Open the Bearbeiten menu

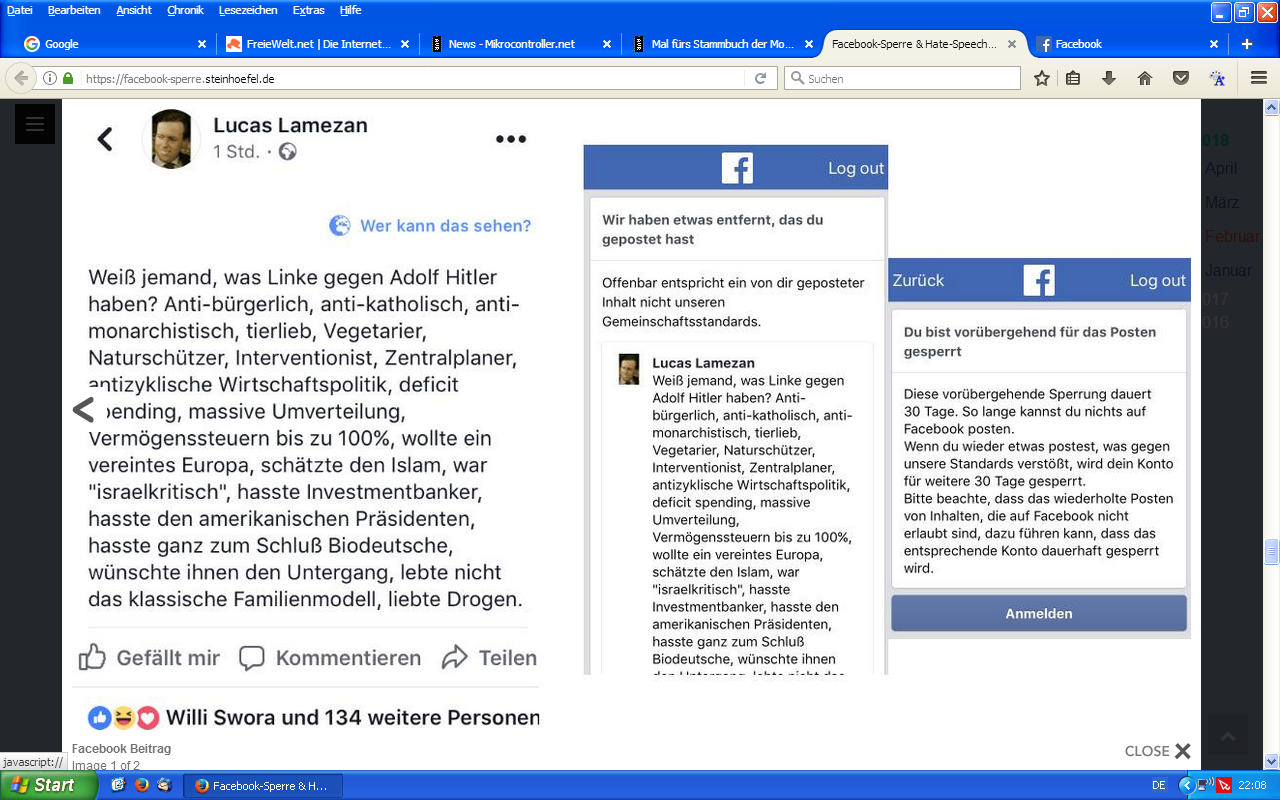coord(73,10)
